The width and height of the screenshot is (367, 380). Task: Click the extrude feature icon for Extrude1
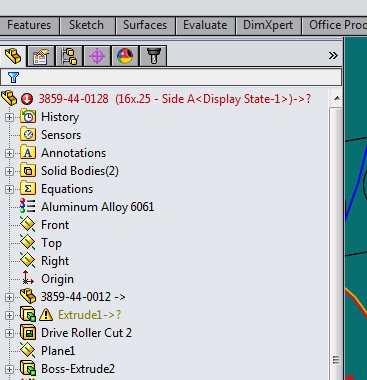(28, 314)
